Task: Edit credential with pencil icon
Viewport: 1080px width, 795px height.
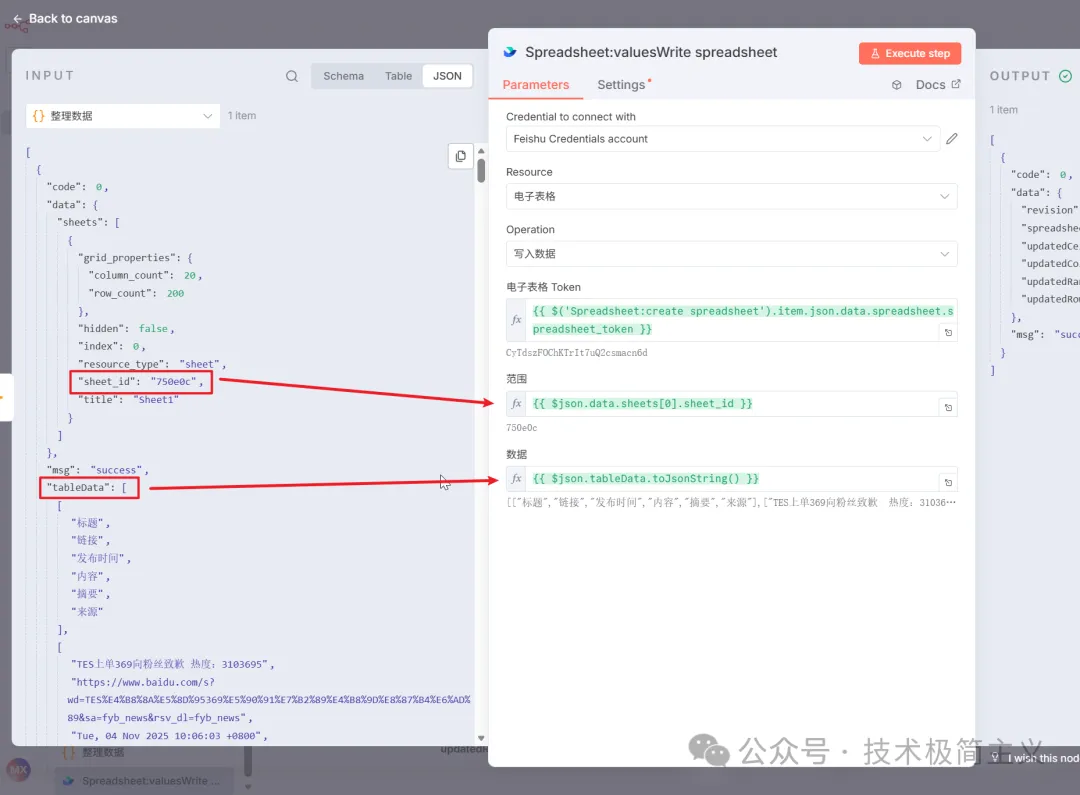Action: point(951,139)
